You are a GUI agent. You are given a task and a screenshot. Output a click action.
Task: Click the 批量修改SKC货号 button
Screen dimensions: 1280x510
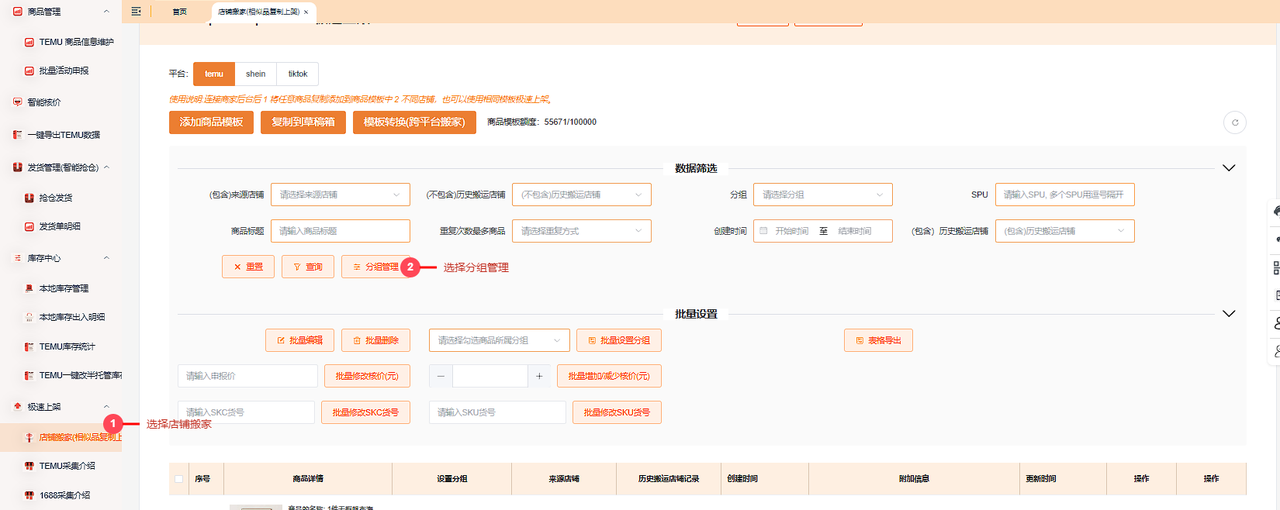pos(365,412)
